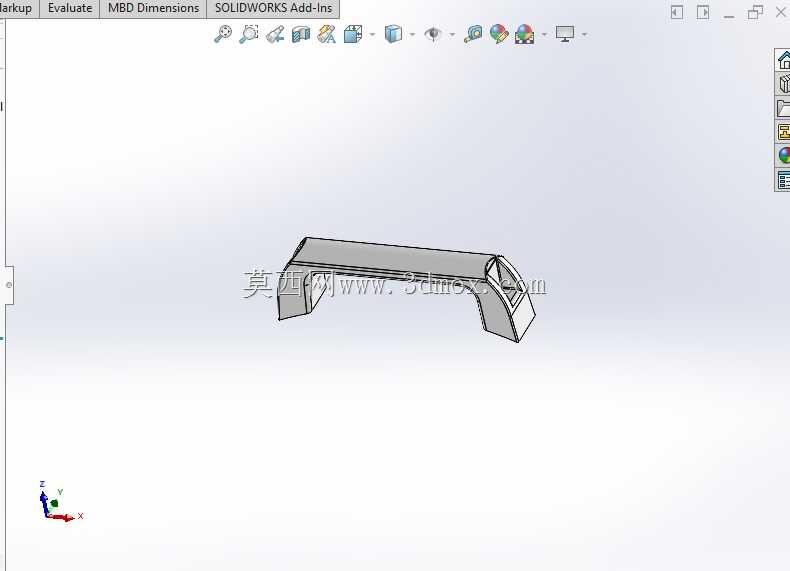Screen dimensions: 790x571
Task: Open the View Palette task pane
Action: (x=783, y=132)
